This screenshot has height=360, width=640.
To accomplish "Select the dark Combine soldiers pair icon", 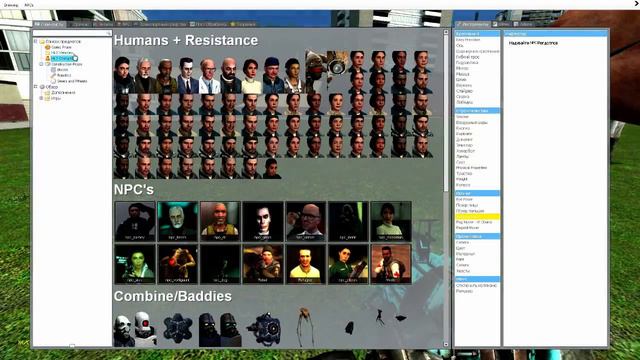I will click(220, 330).
